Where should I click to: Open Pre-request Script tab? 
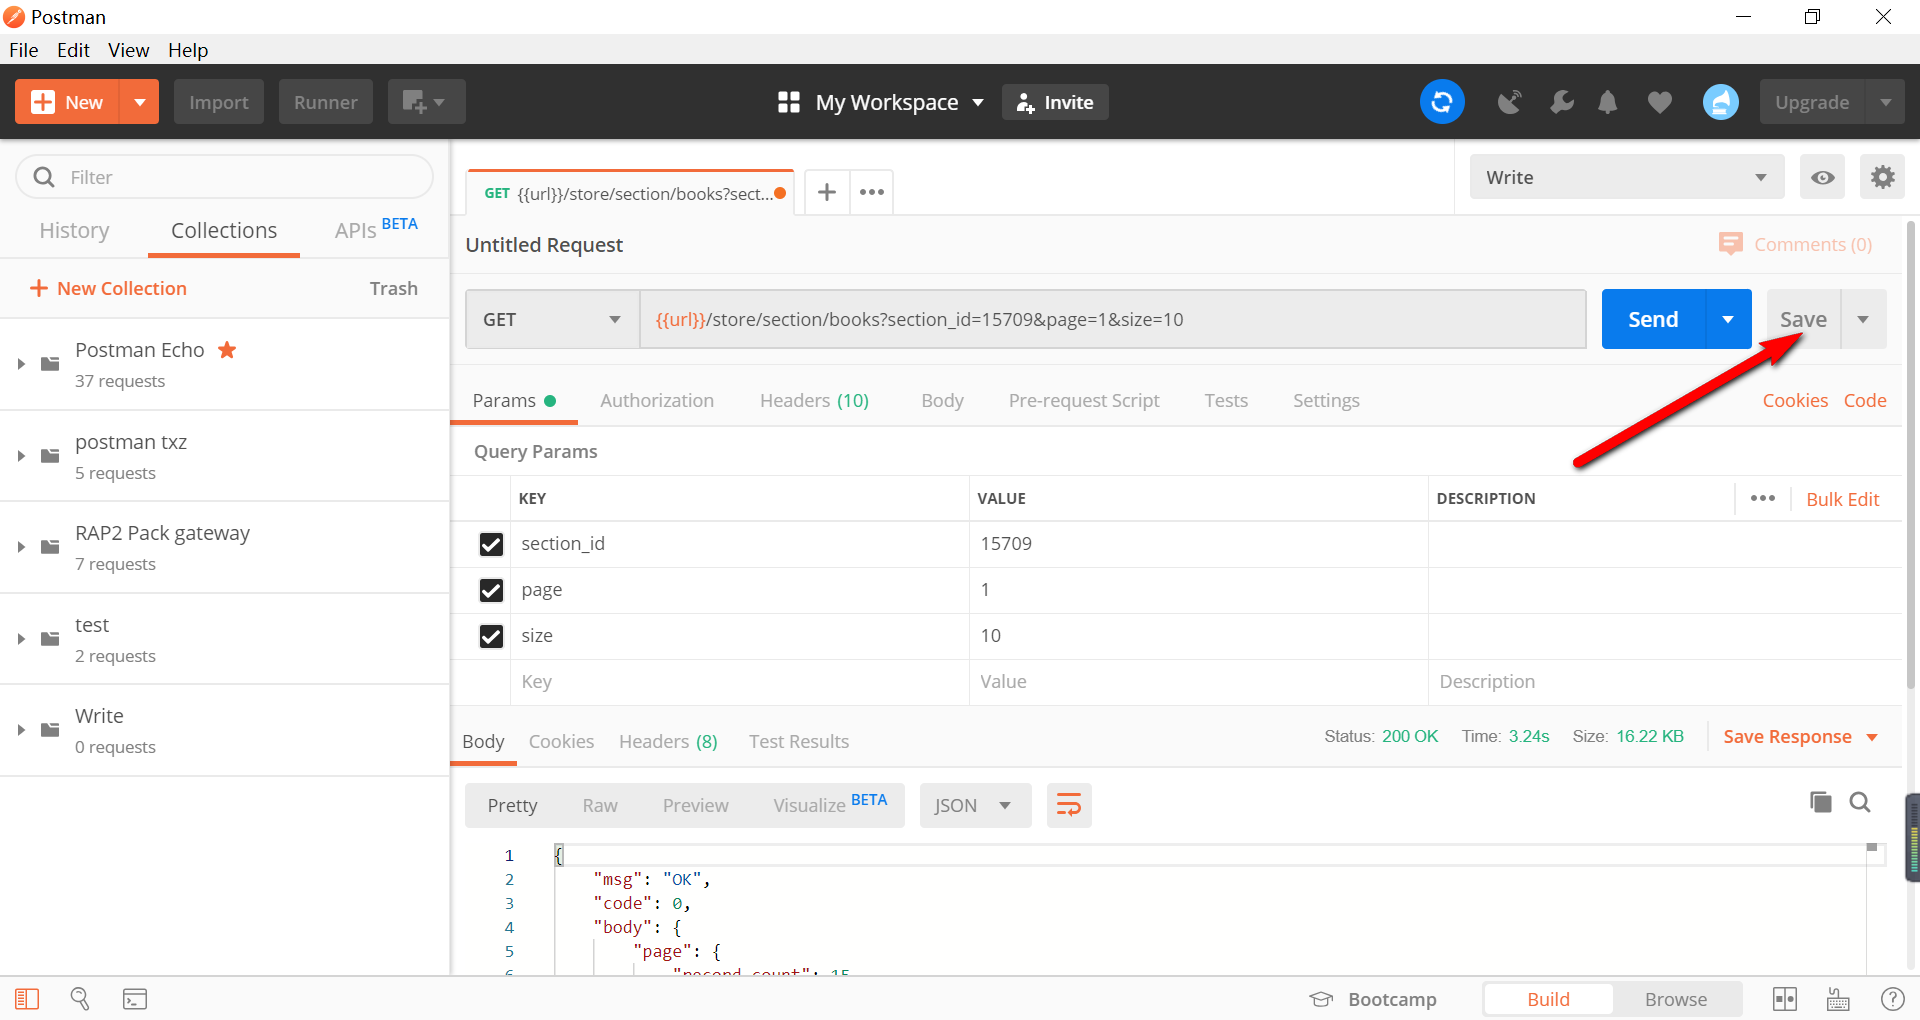point(1084,400)
